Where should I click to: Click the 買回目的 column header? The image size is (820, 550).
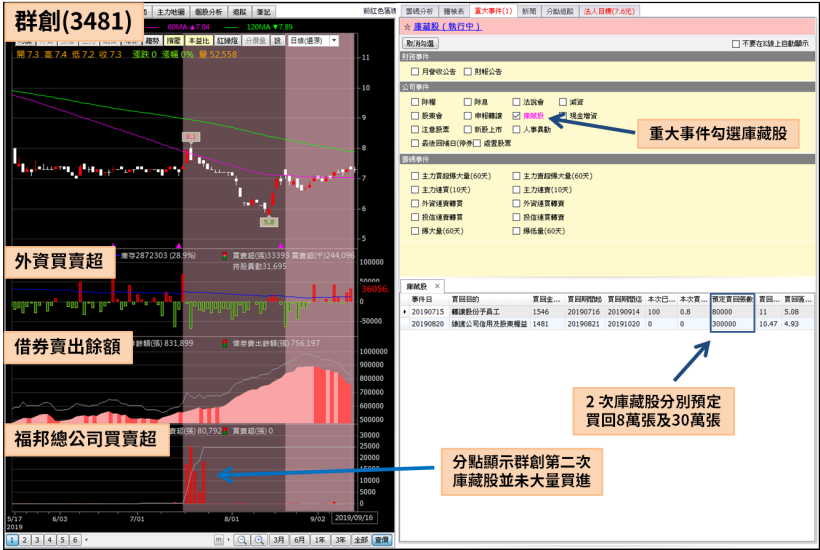pos(490,299)
